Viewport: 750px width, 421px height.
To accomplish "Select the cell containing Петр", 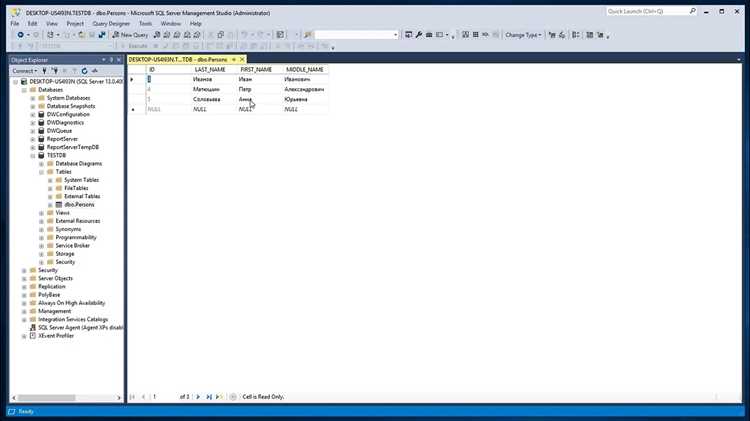I will (x=260, y=89).
